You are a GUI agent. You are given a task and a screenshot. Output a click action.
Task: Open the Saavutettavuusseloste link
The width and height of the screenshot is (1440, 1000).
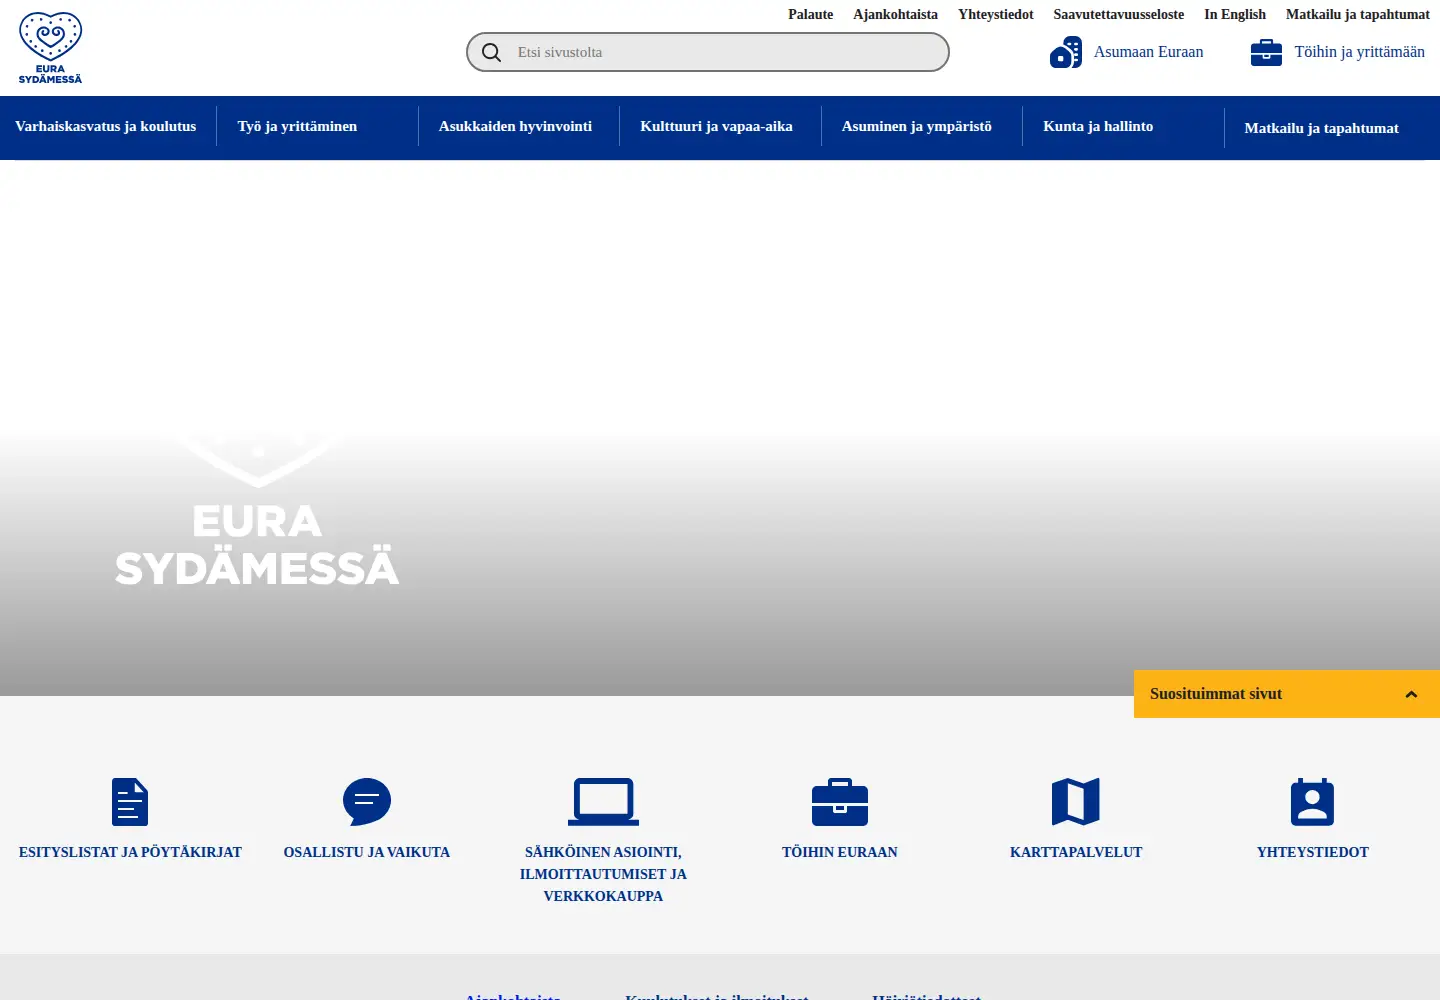tap(1118, 14)
